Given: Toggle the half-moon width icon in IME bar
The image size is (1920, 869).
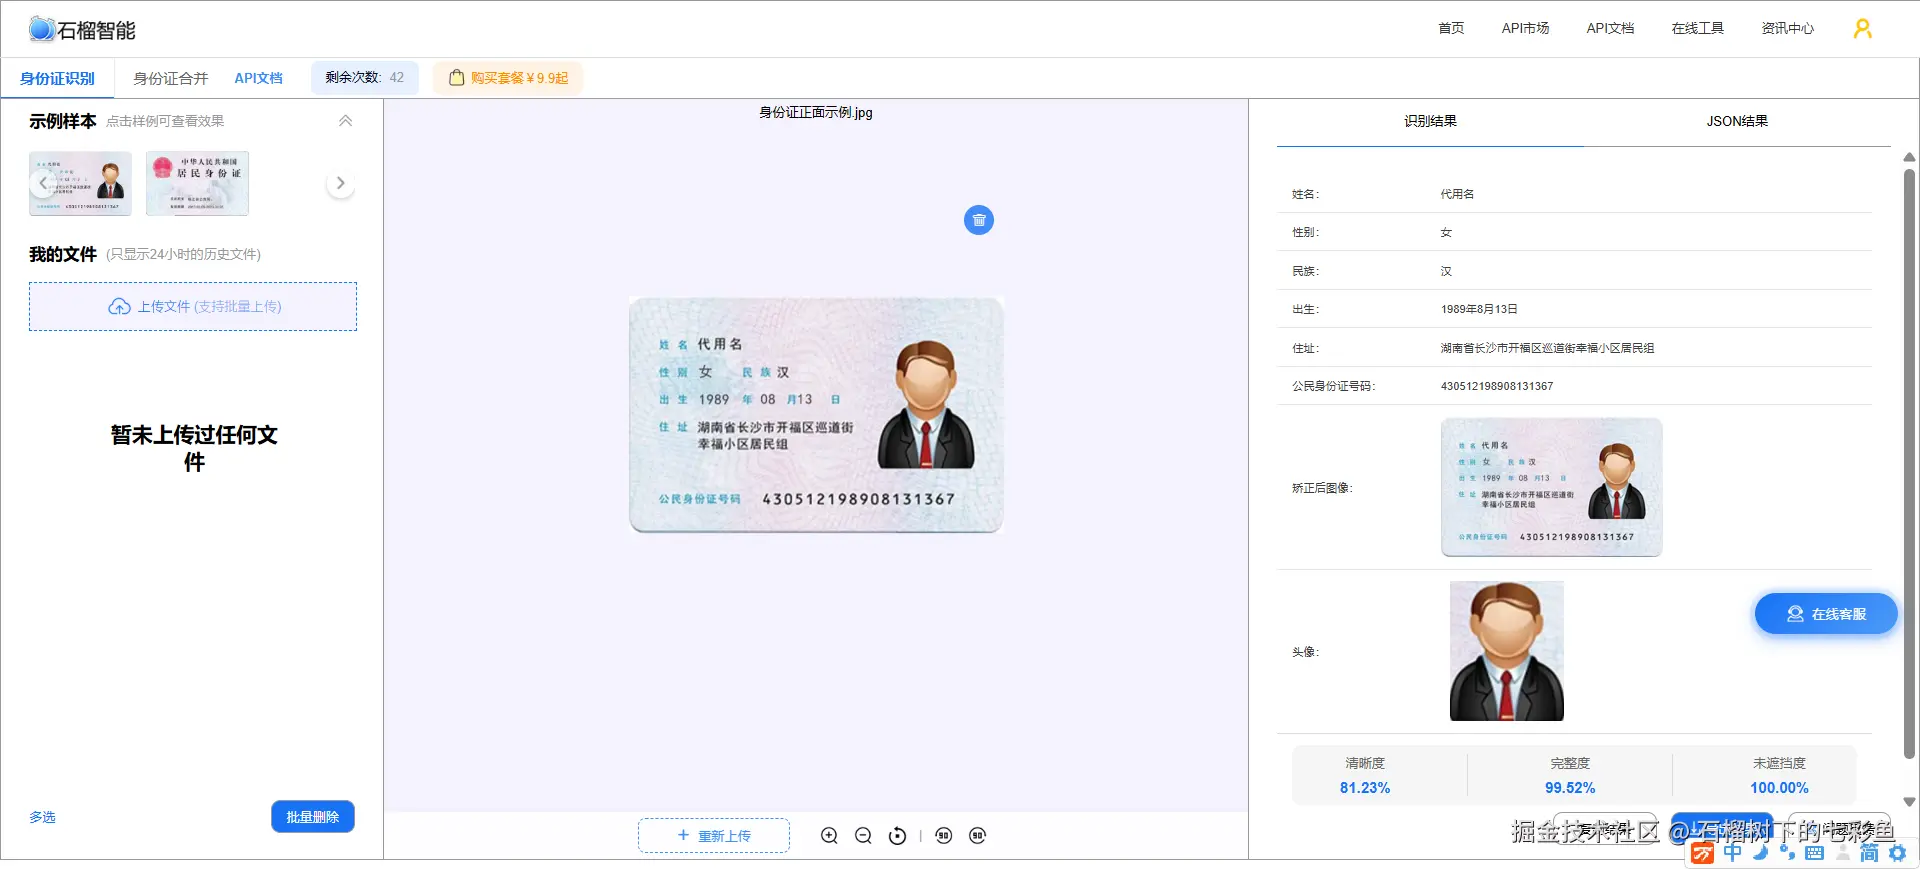Looking at the screenshot, I should pos(1761,853).
